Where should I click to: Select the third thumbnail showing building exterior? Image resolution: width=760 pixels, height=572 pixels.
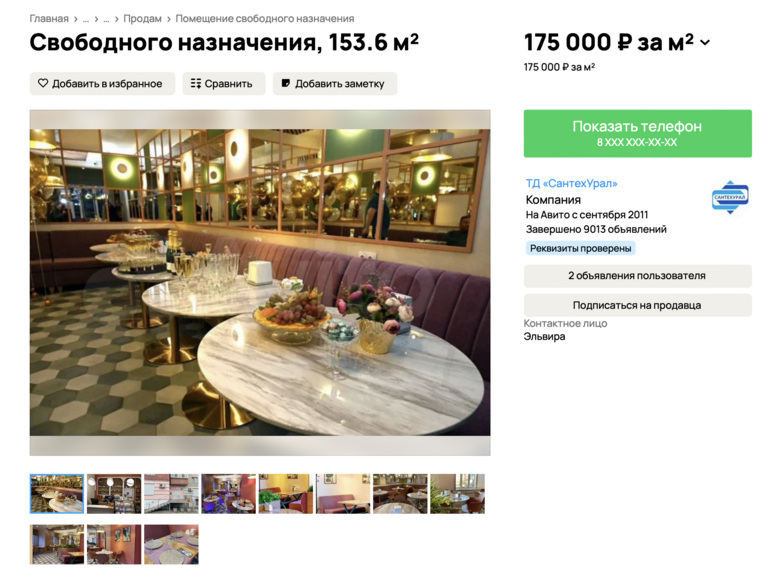pyautogui.click(x=171, y=494)
